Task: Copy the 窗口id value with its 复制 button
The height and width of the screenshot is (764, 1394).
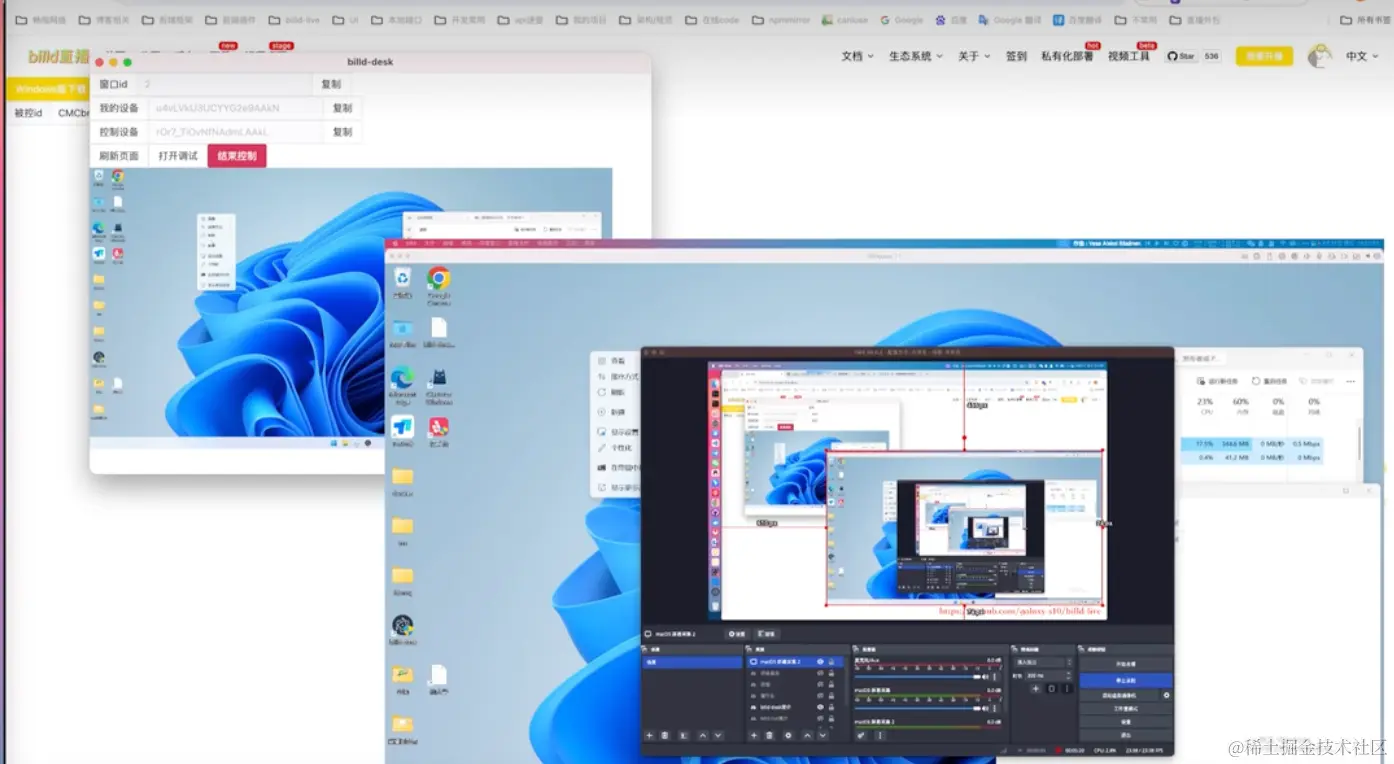Action: 331,84
